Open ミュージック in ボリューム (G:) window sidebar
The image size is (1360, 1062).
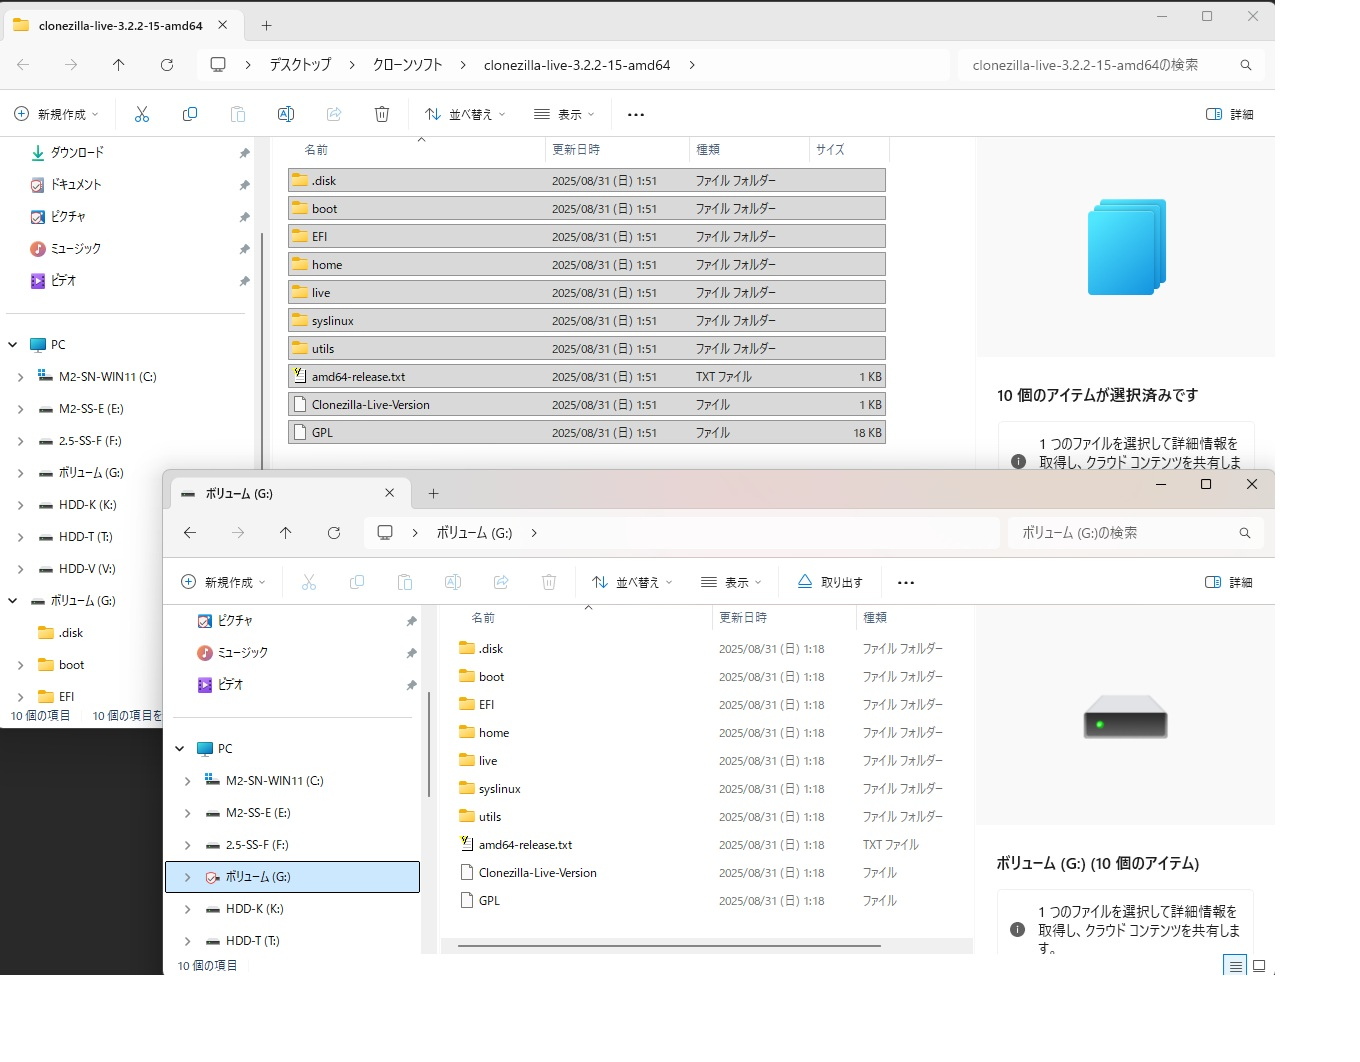(x=242, y=653)
